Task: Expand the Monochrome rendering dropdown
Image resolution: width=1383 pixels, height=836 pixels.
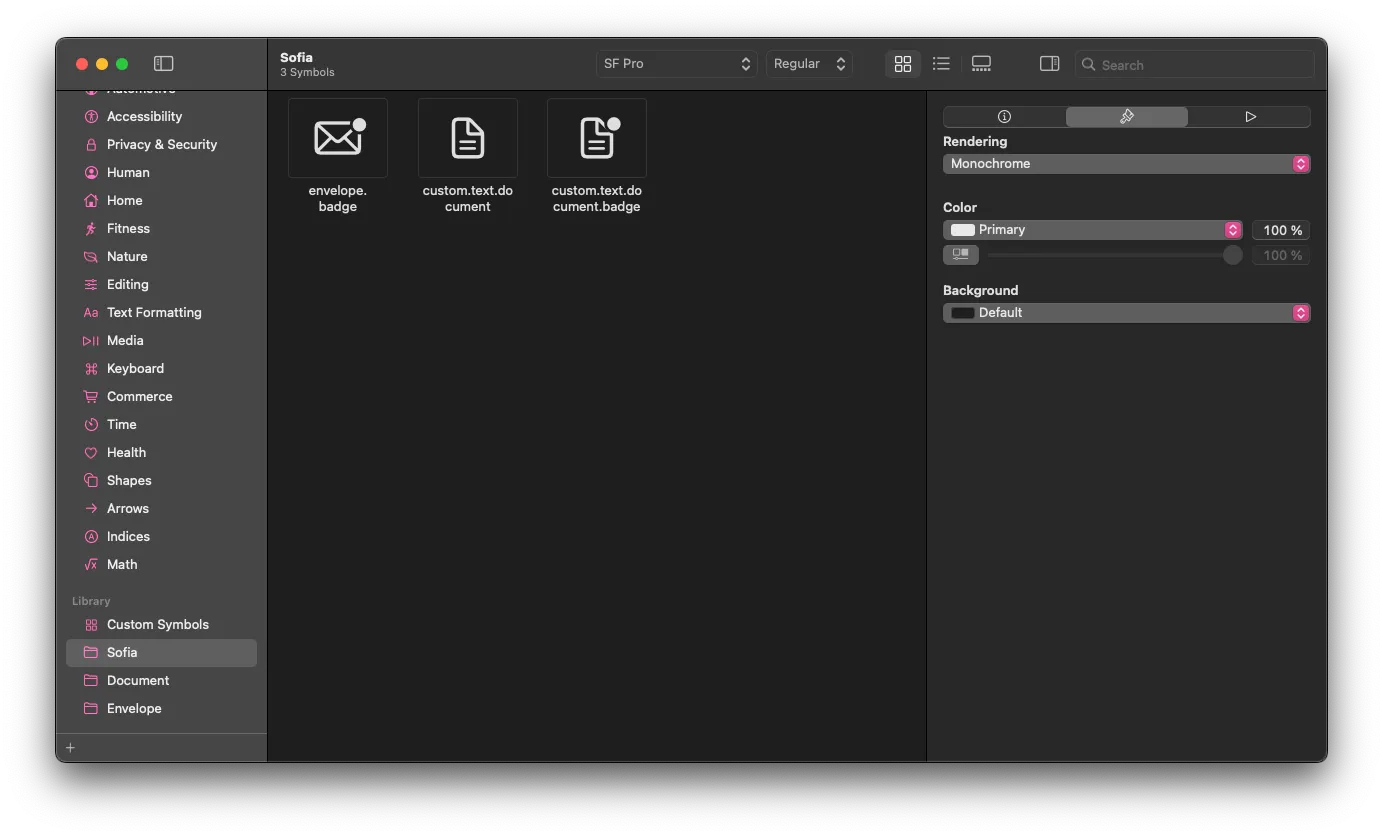Action: pyautogui.click(x=1126, y=164)
